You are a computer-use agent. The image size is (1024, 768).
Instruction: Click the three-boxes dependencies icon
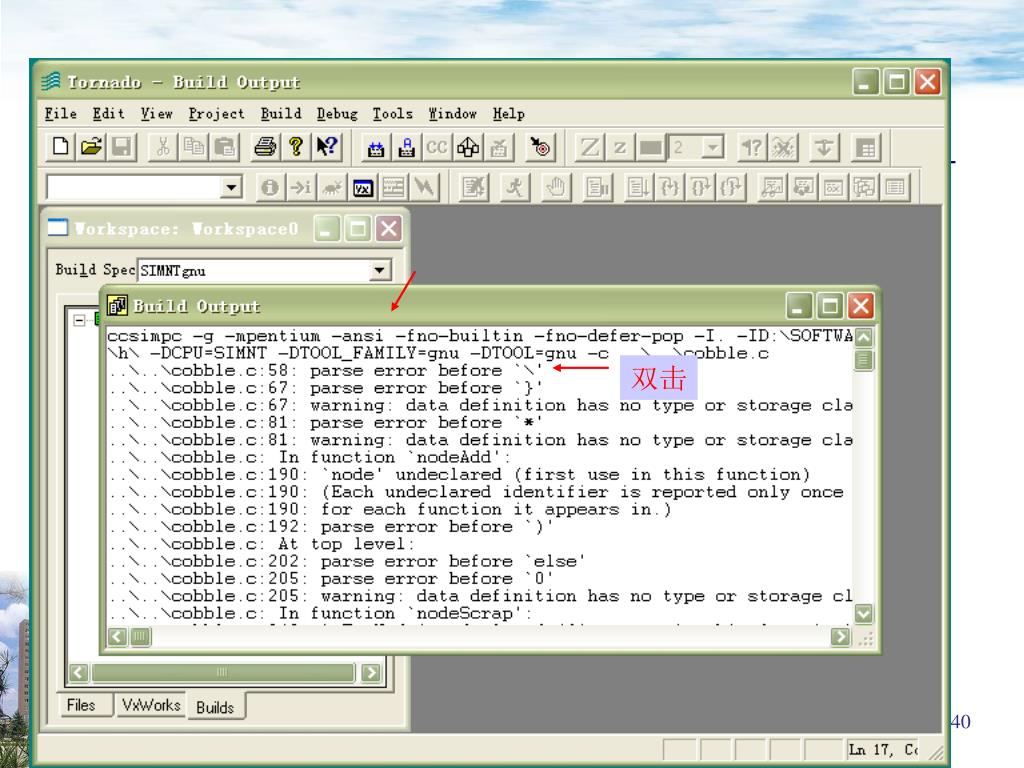tap(468, 148)
